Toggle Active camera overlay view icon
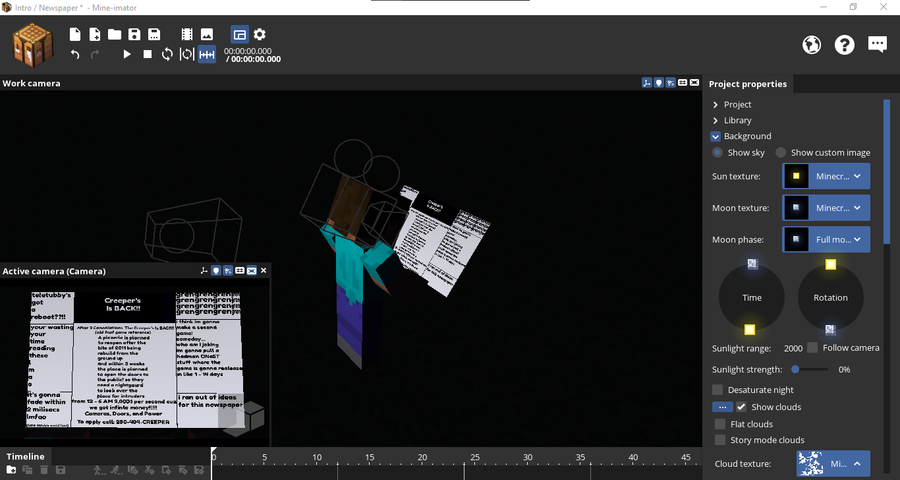Screen dimensions: 900x480 point(251,270)
